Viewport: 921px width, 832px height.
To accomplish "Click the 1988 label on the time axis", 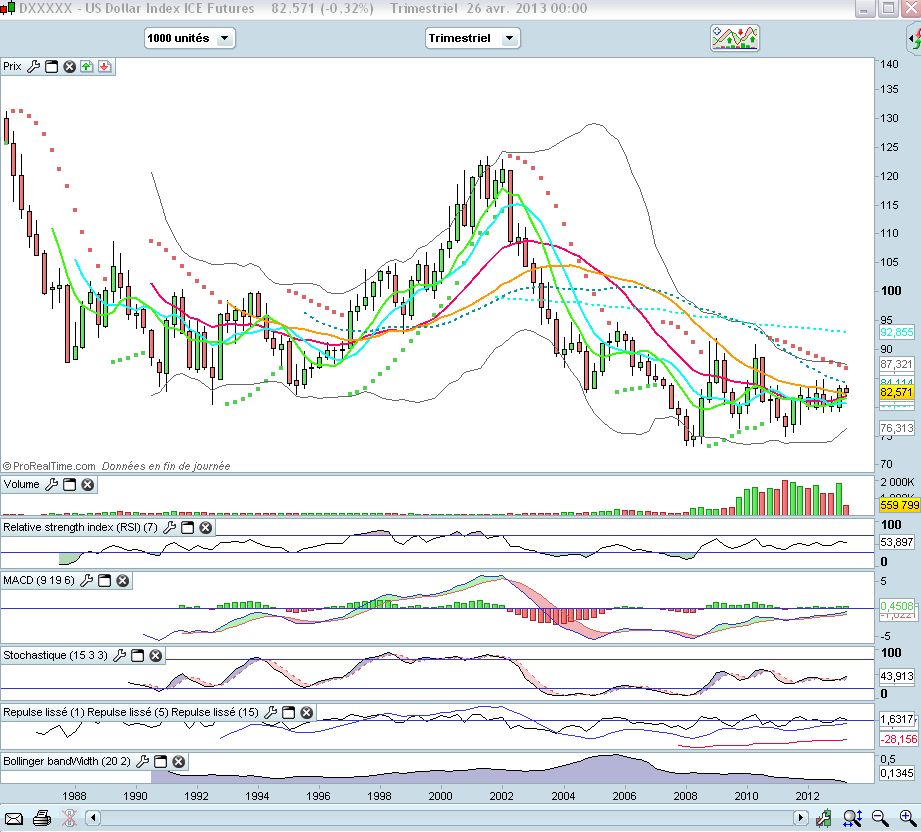I will tap(74, 796).
